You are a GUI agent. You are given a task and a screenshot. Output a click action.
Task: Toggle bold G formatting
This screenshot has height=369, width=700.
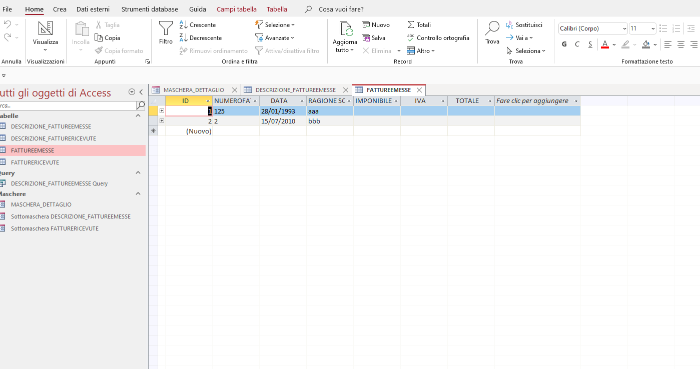[564, 44]
